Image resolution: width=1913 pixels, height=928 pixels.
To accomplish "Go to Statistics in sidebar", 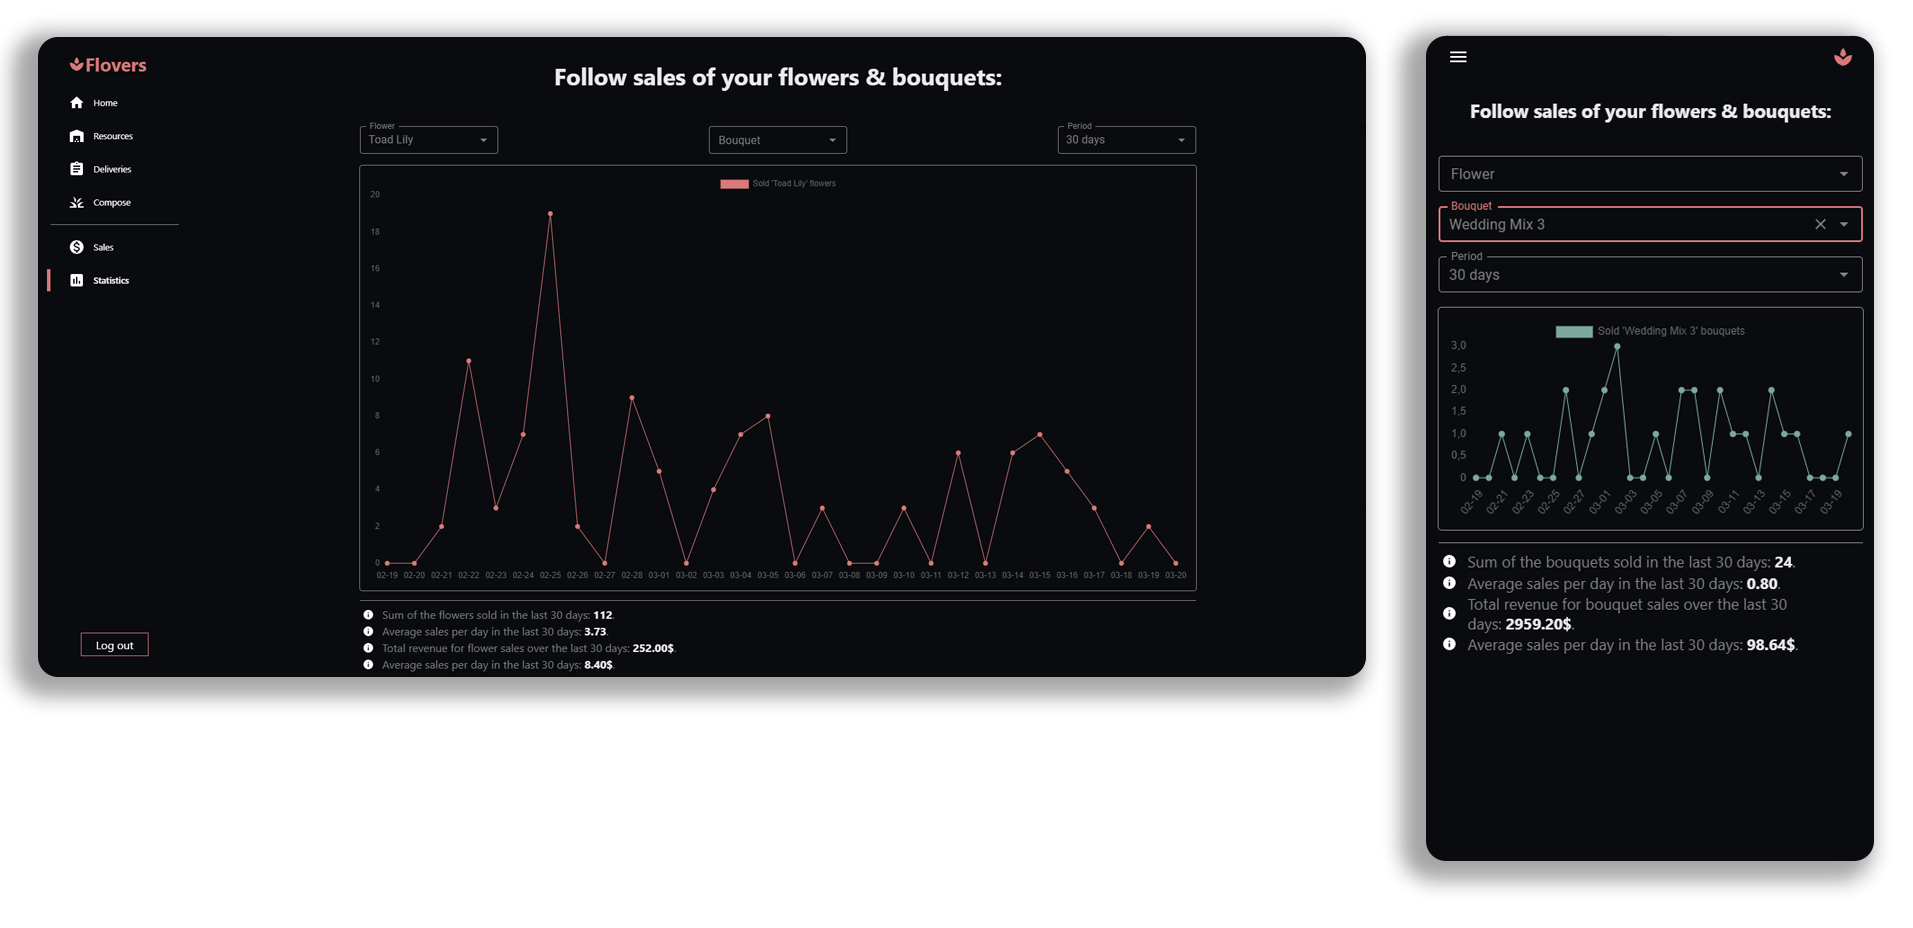I will click(111, 280).
